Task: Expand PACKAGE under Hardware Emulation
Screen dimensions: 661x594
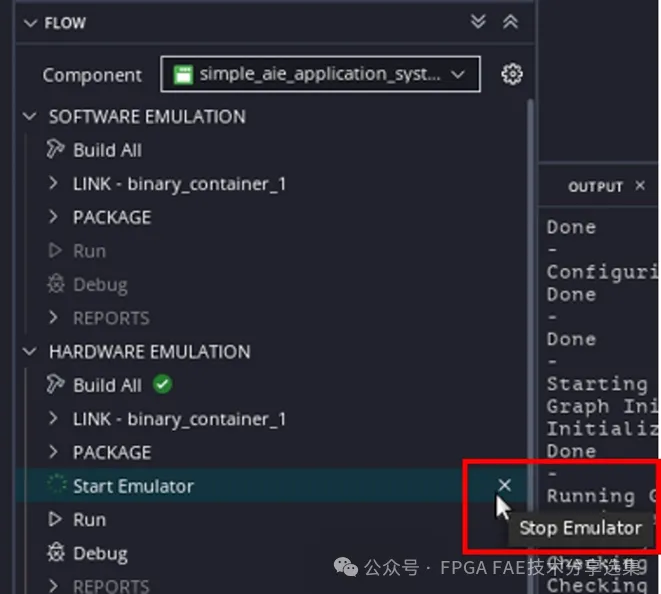Action: (53, 452)
